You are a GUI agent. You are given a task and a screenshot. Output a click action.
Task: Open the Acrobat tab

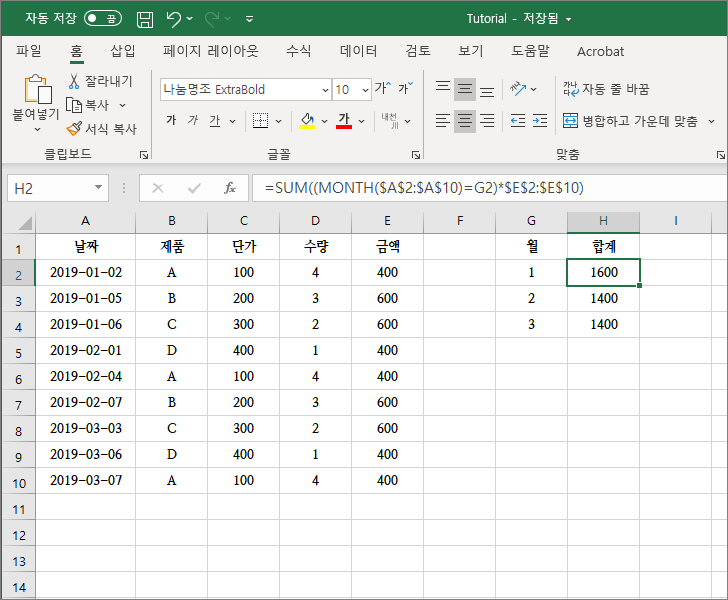click(x=600, y=51)
